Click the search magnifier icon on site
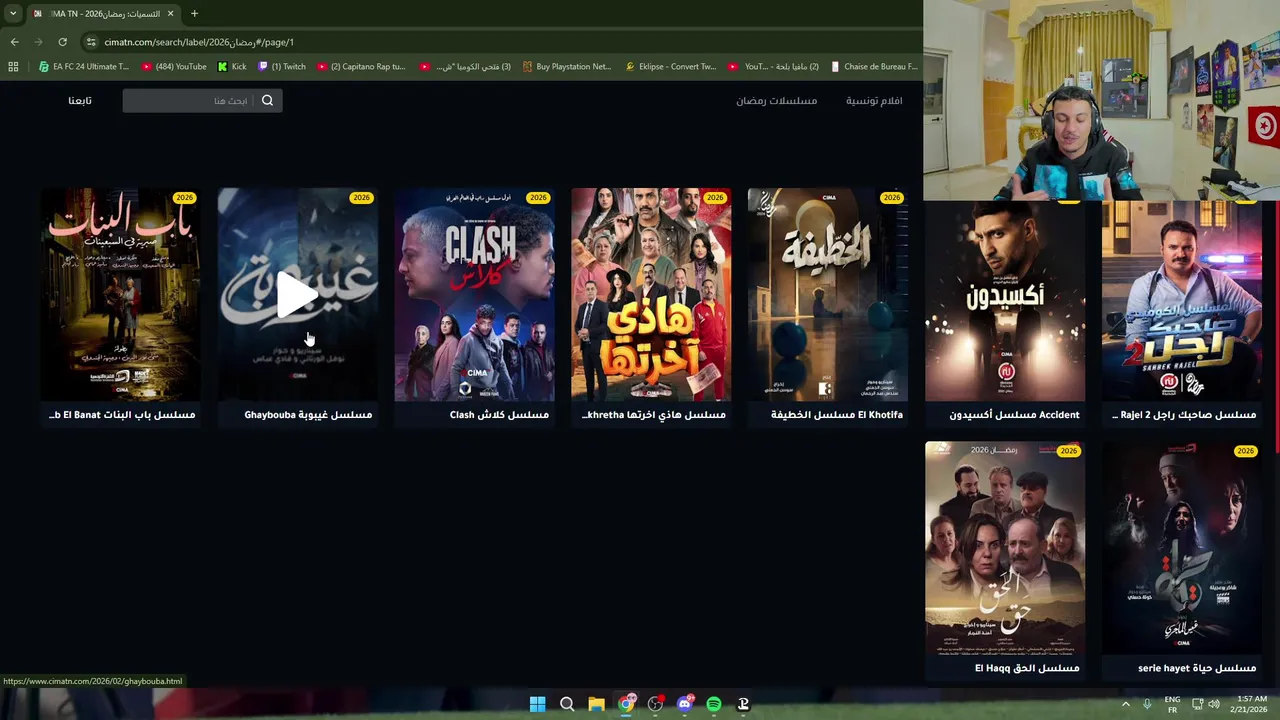Screen dimensions: 1280x720 (267, 100)
